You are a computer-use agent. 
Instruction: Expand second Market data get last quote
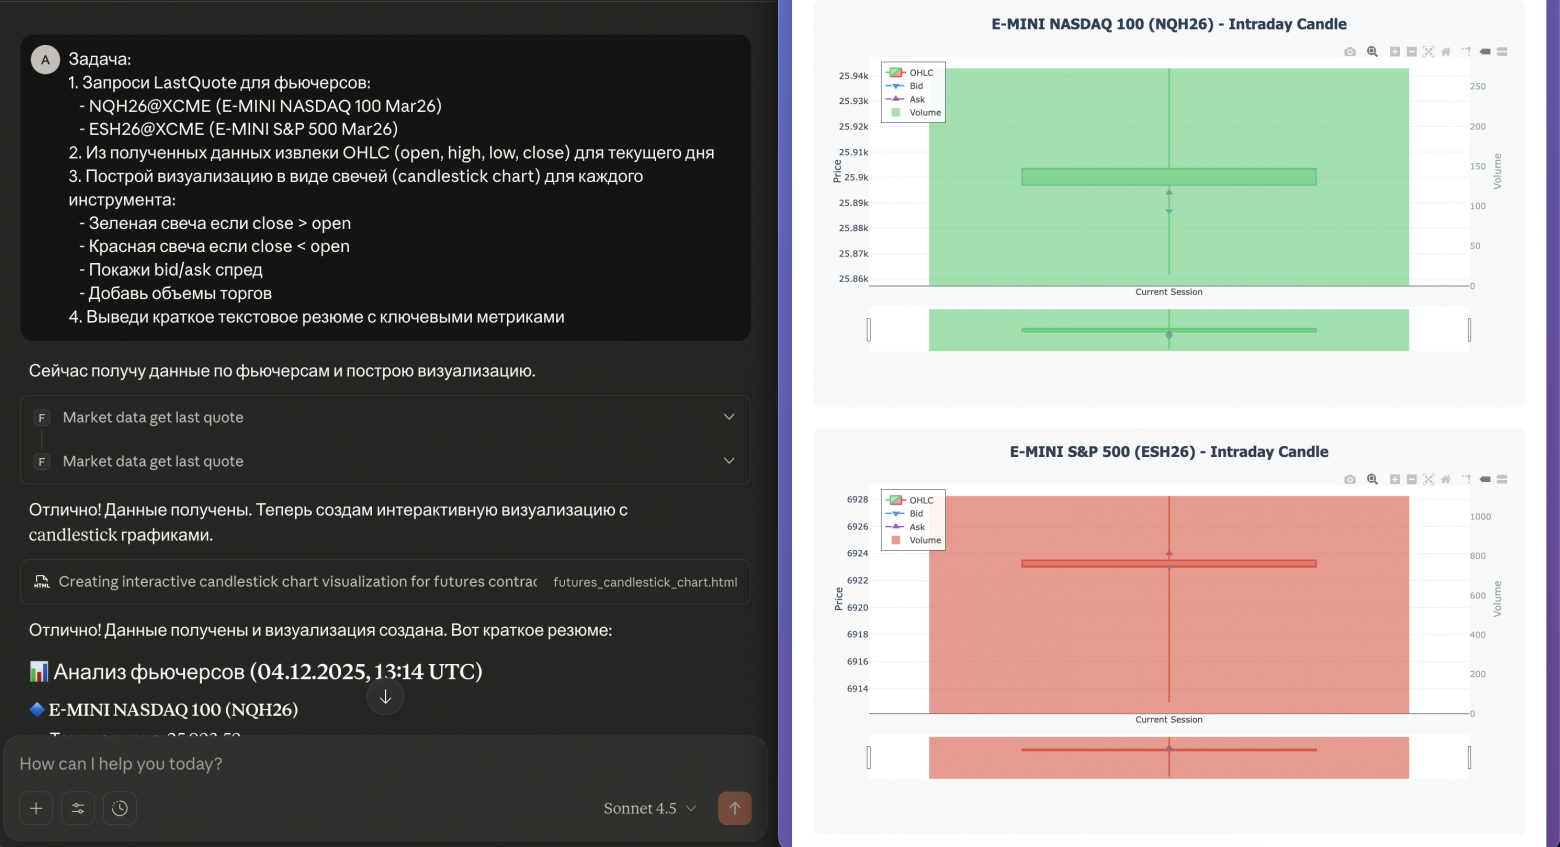pyautogui.click(x=385, y=461)
